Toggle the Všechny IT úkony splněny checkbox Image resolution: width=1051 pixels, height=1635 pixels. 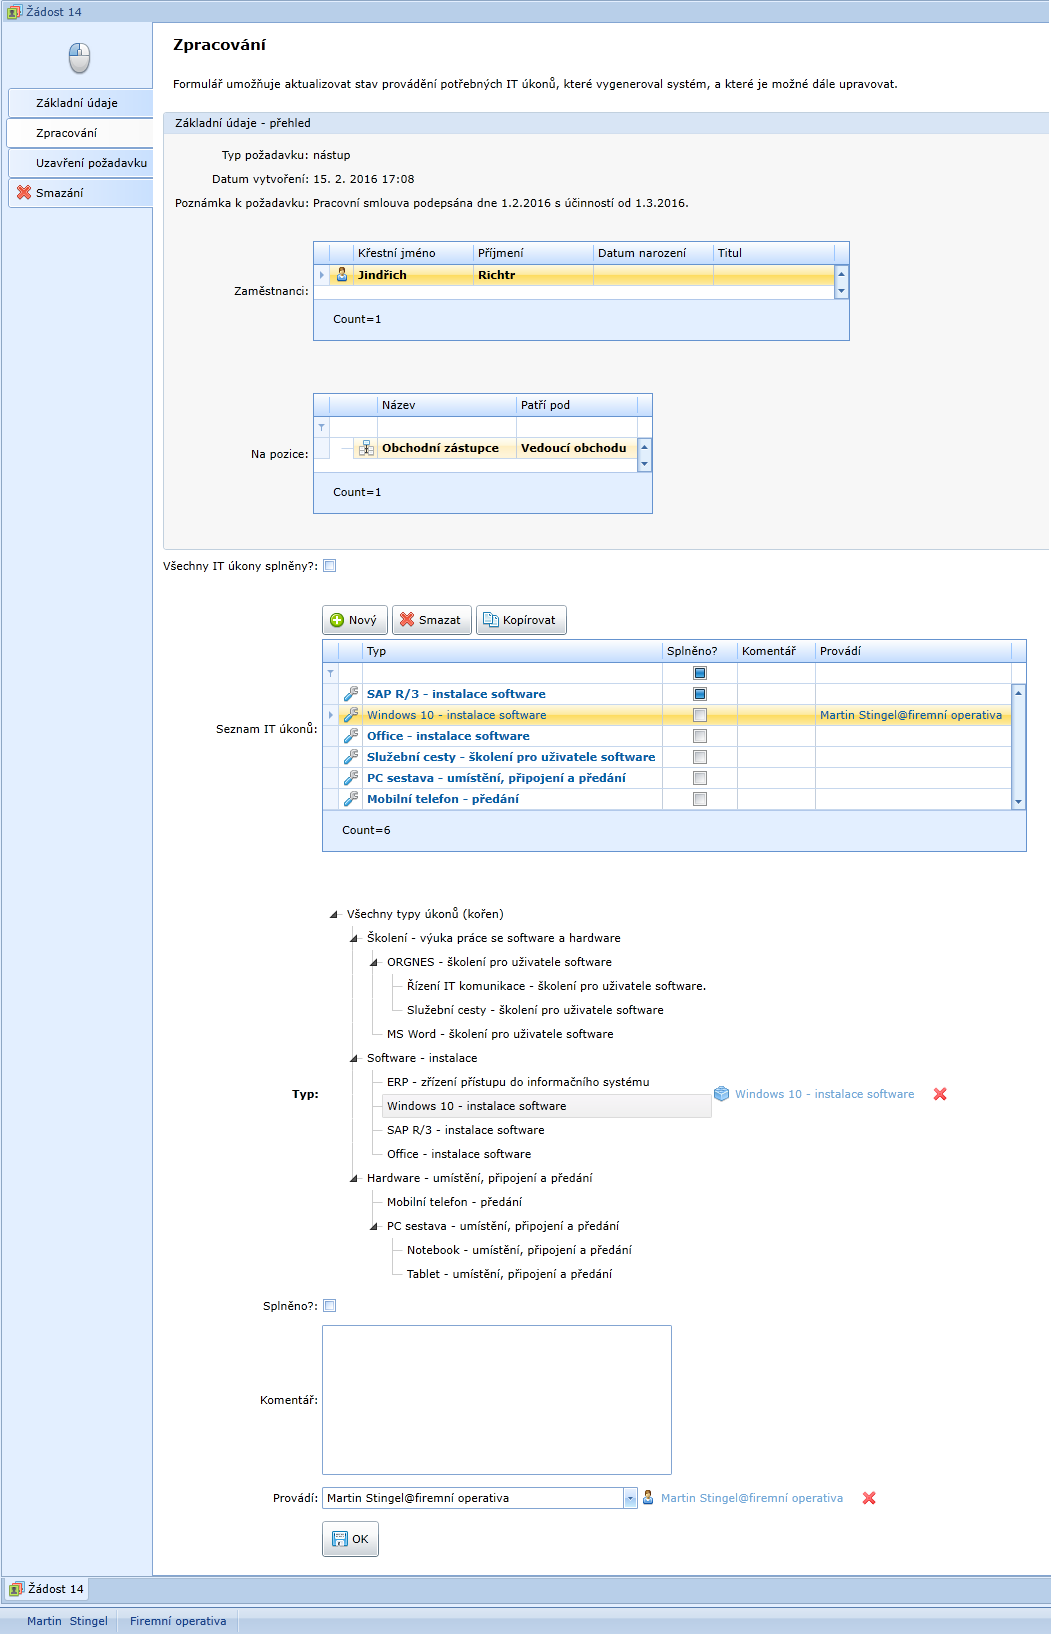tap(330, 566)
